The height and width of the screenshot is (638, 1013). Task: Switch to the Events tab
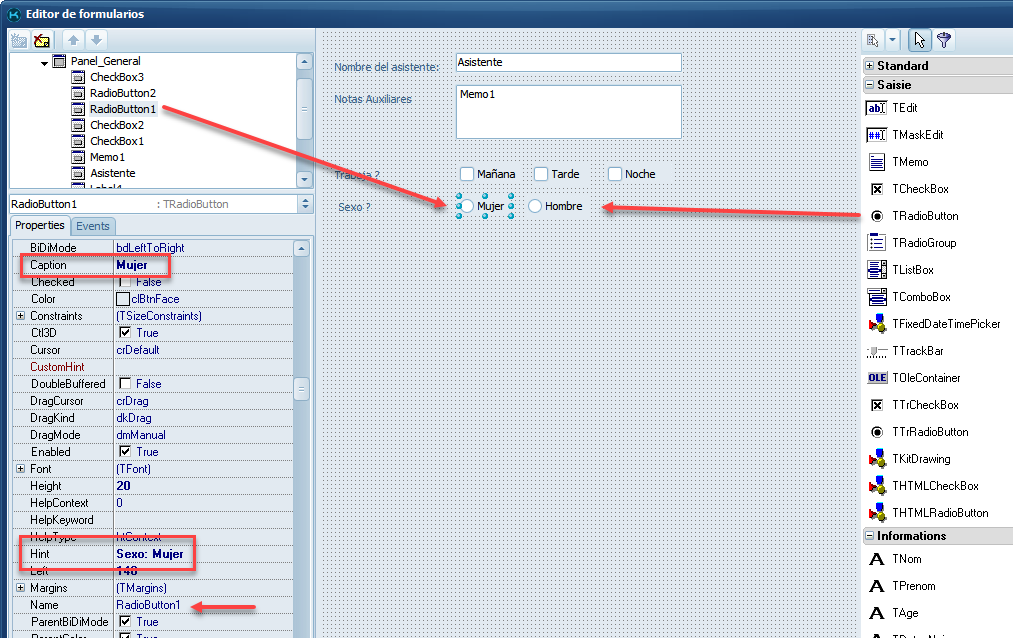pyautogui.click(x=93, y=226)
